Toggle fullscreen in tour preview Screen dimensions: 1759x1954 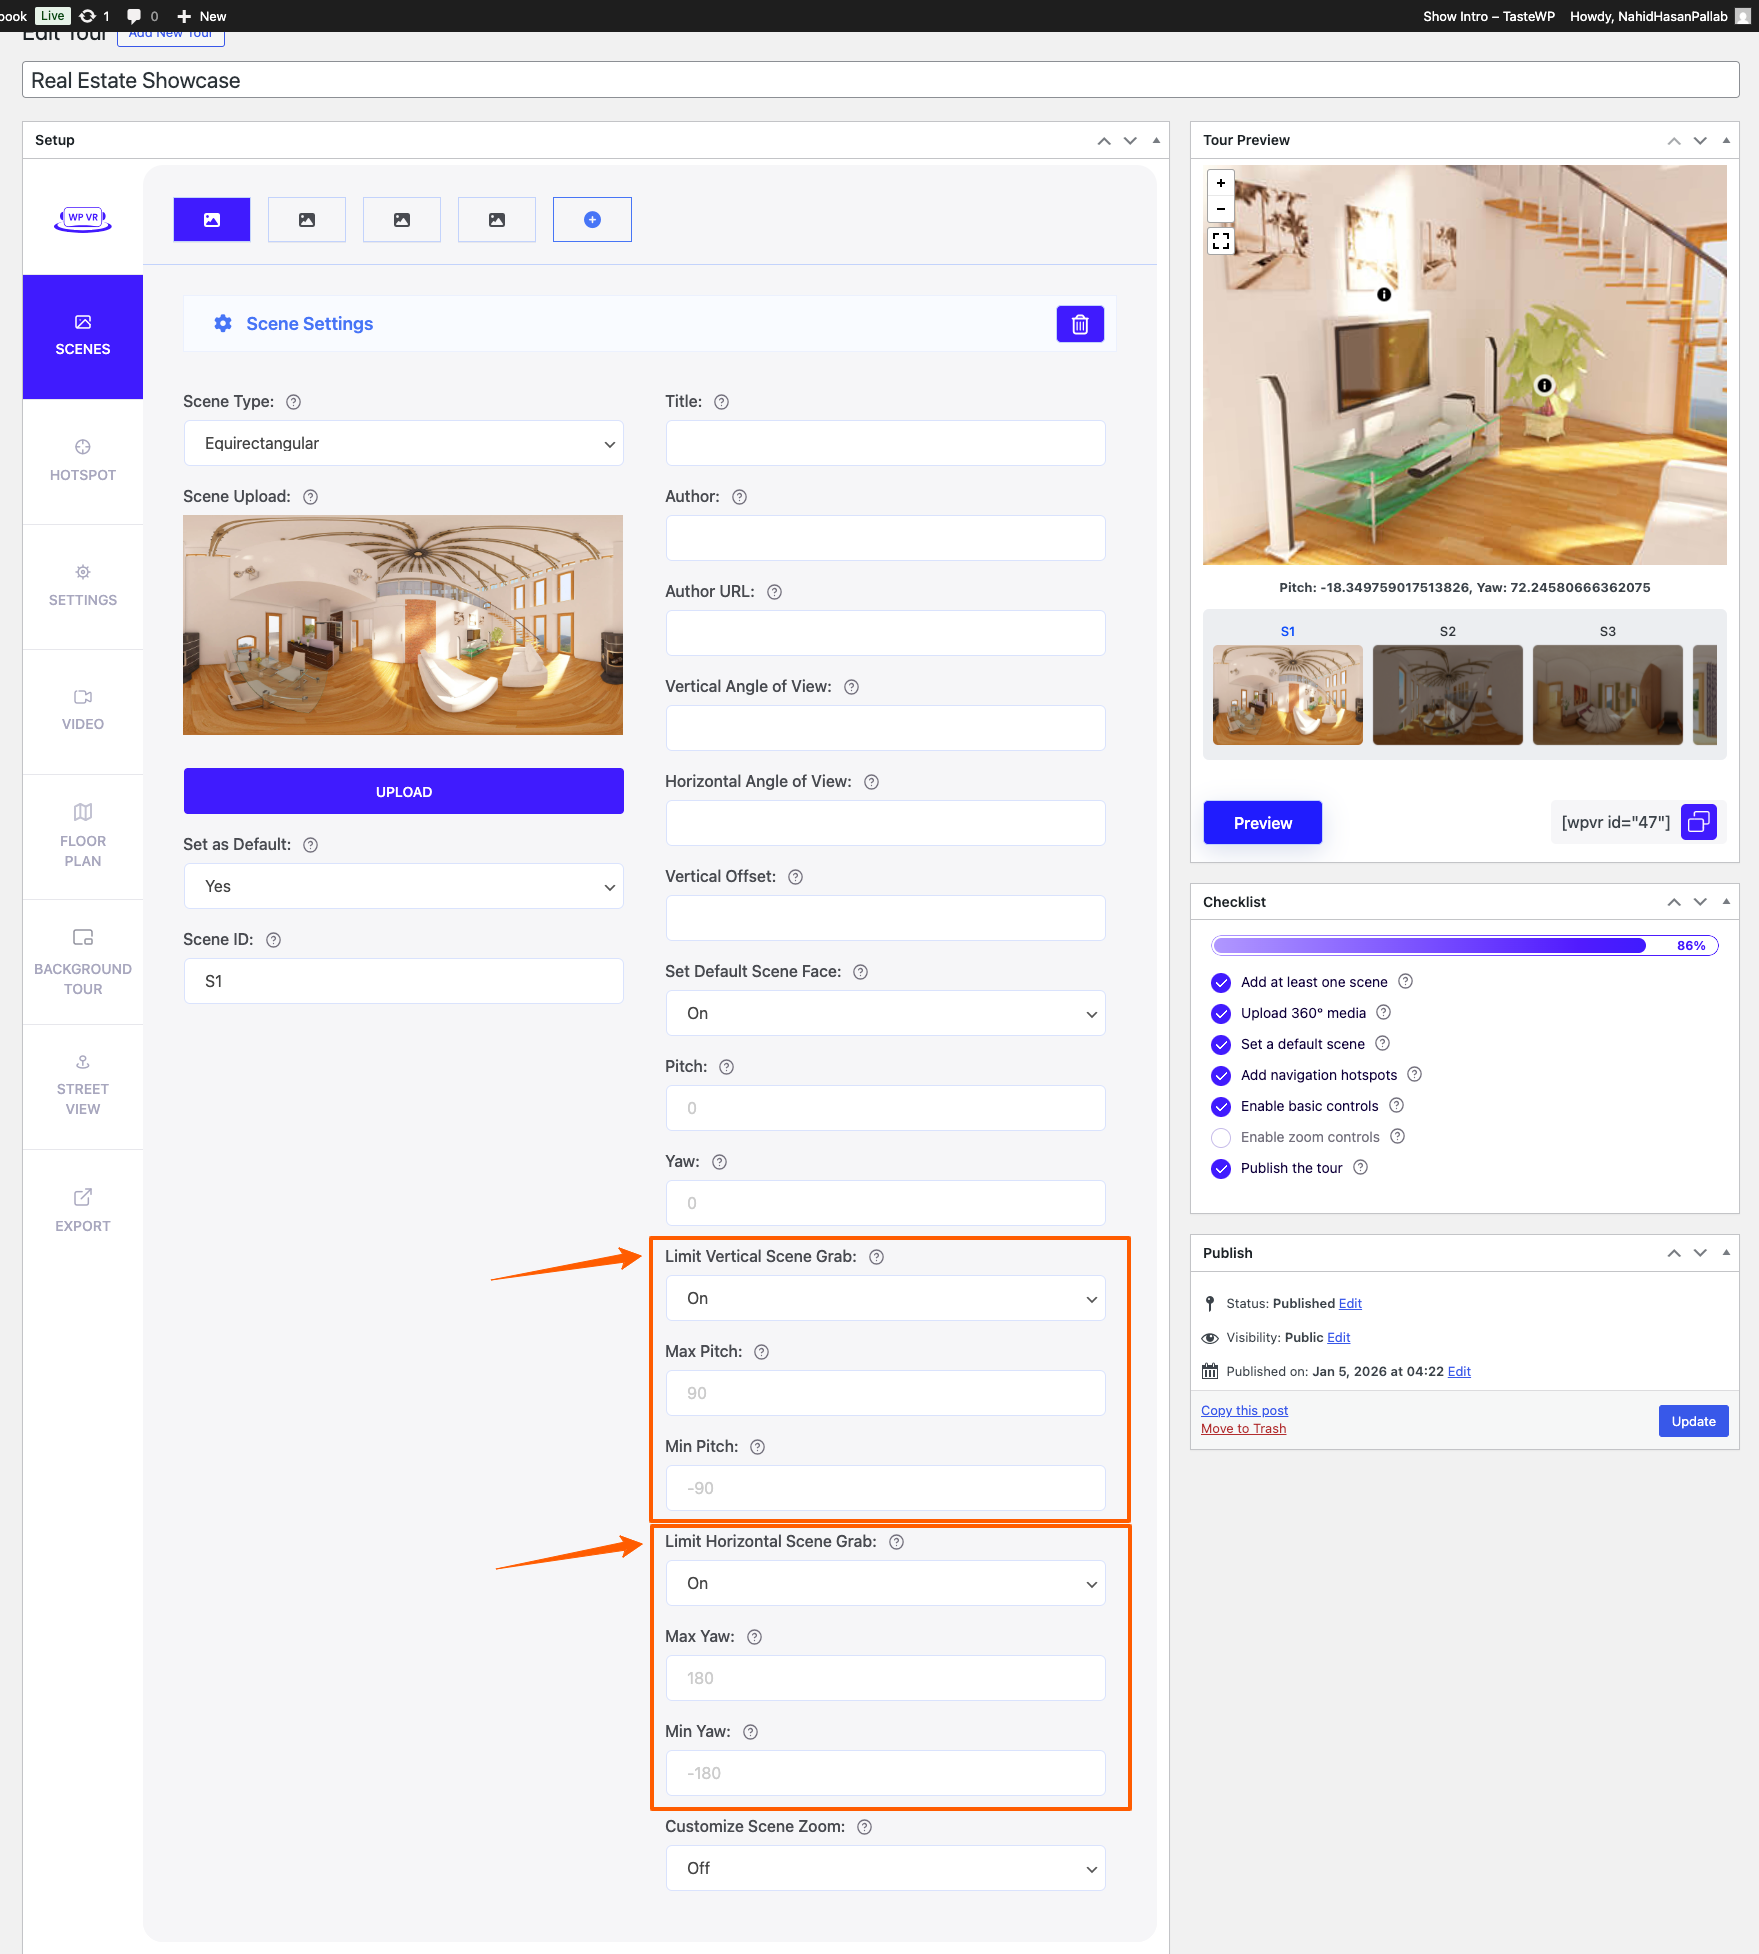click(1221, 241)
